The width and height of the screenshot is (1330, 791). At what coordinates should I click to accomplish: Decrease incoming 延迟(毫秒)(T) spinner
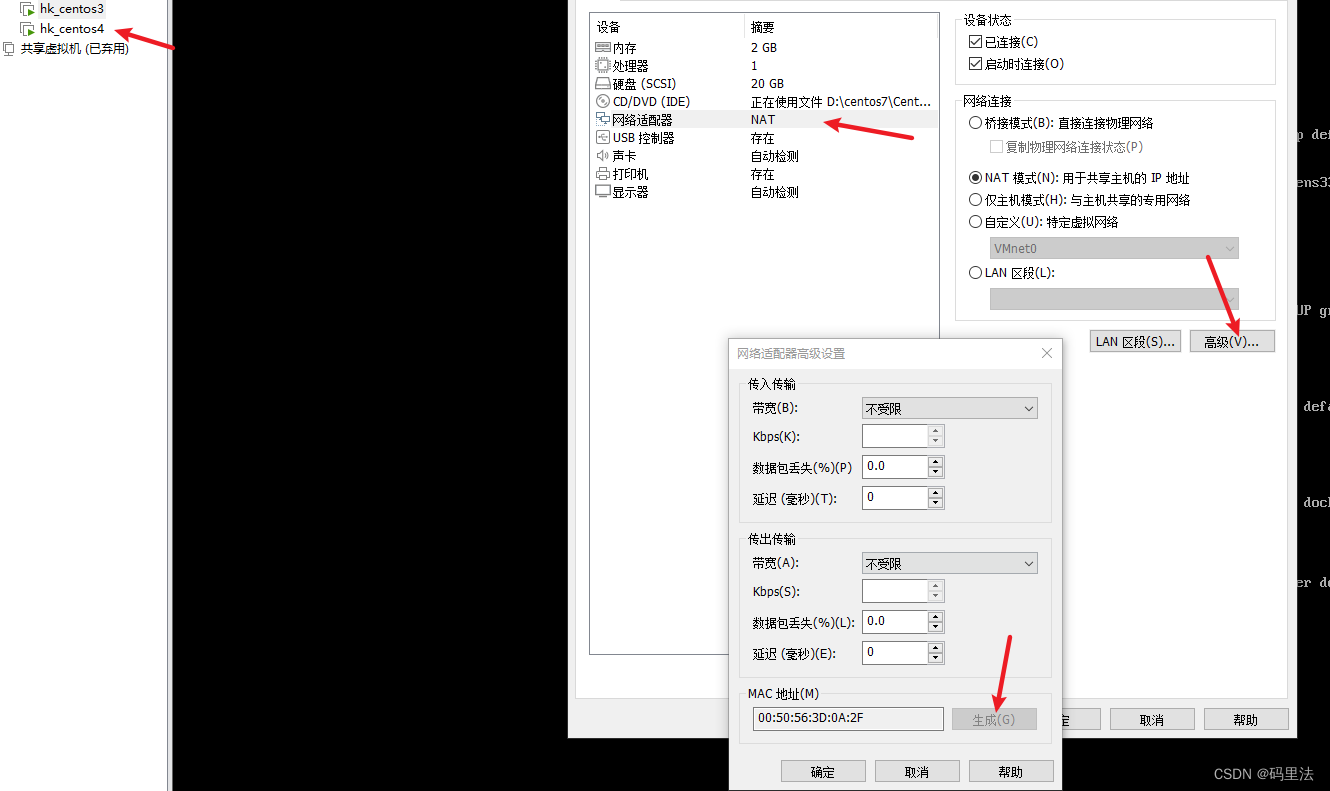coord(936,503)
